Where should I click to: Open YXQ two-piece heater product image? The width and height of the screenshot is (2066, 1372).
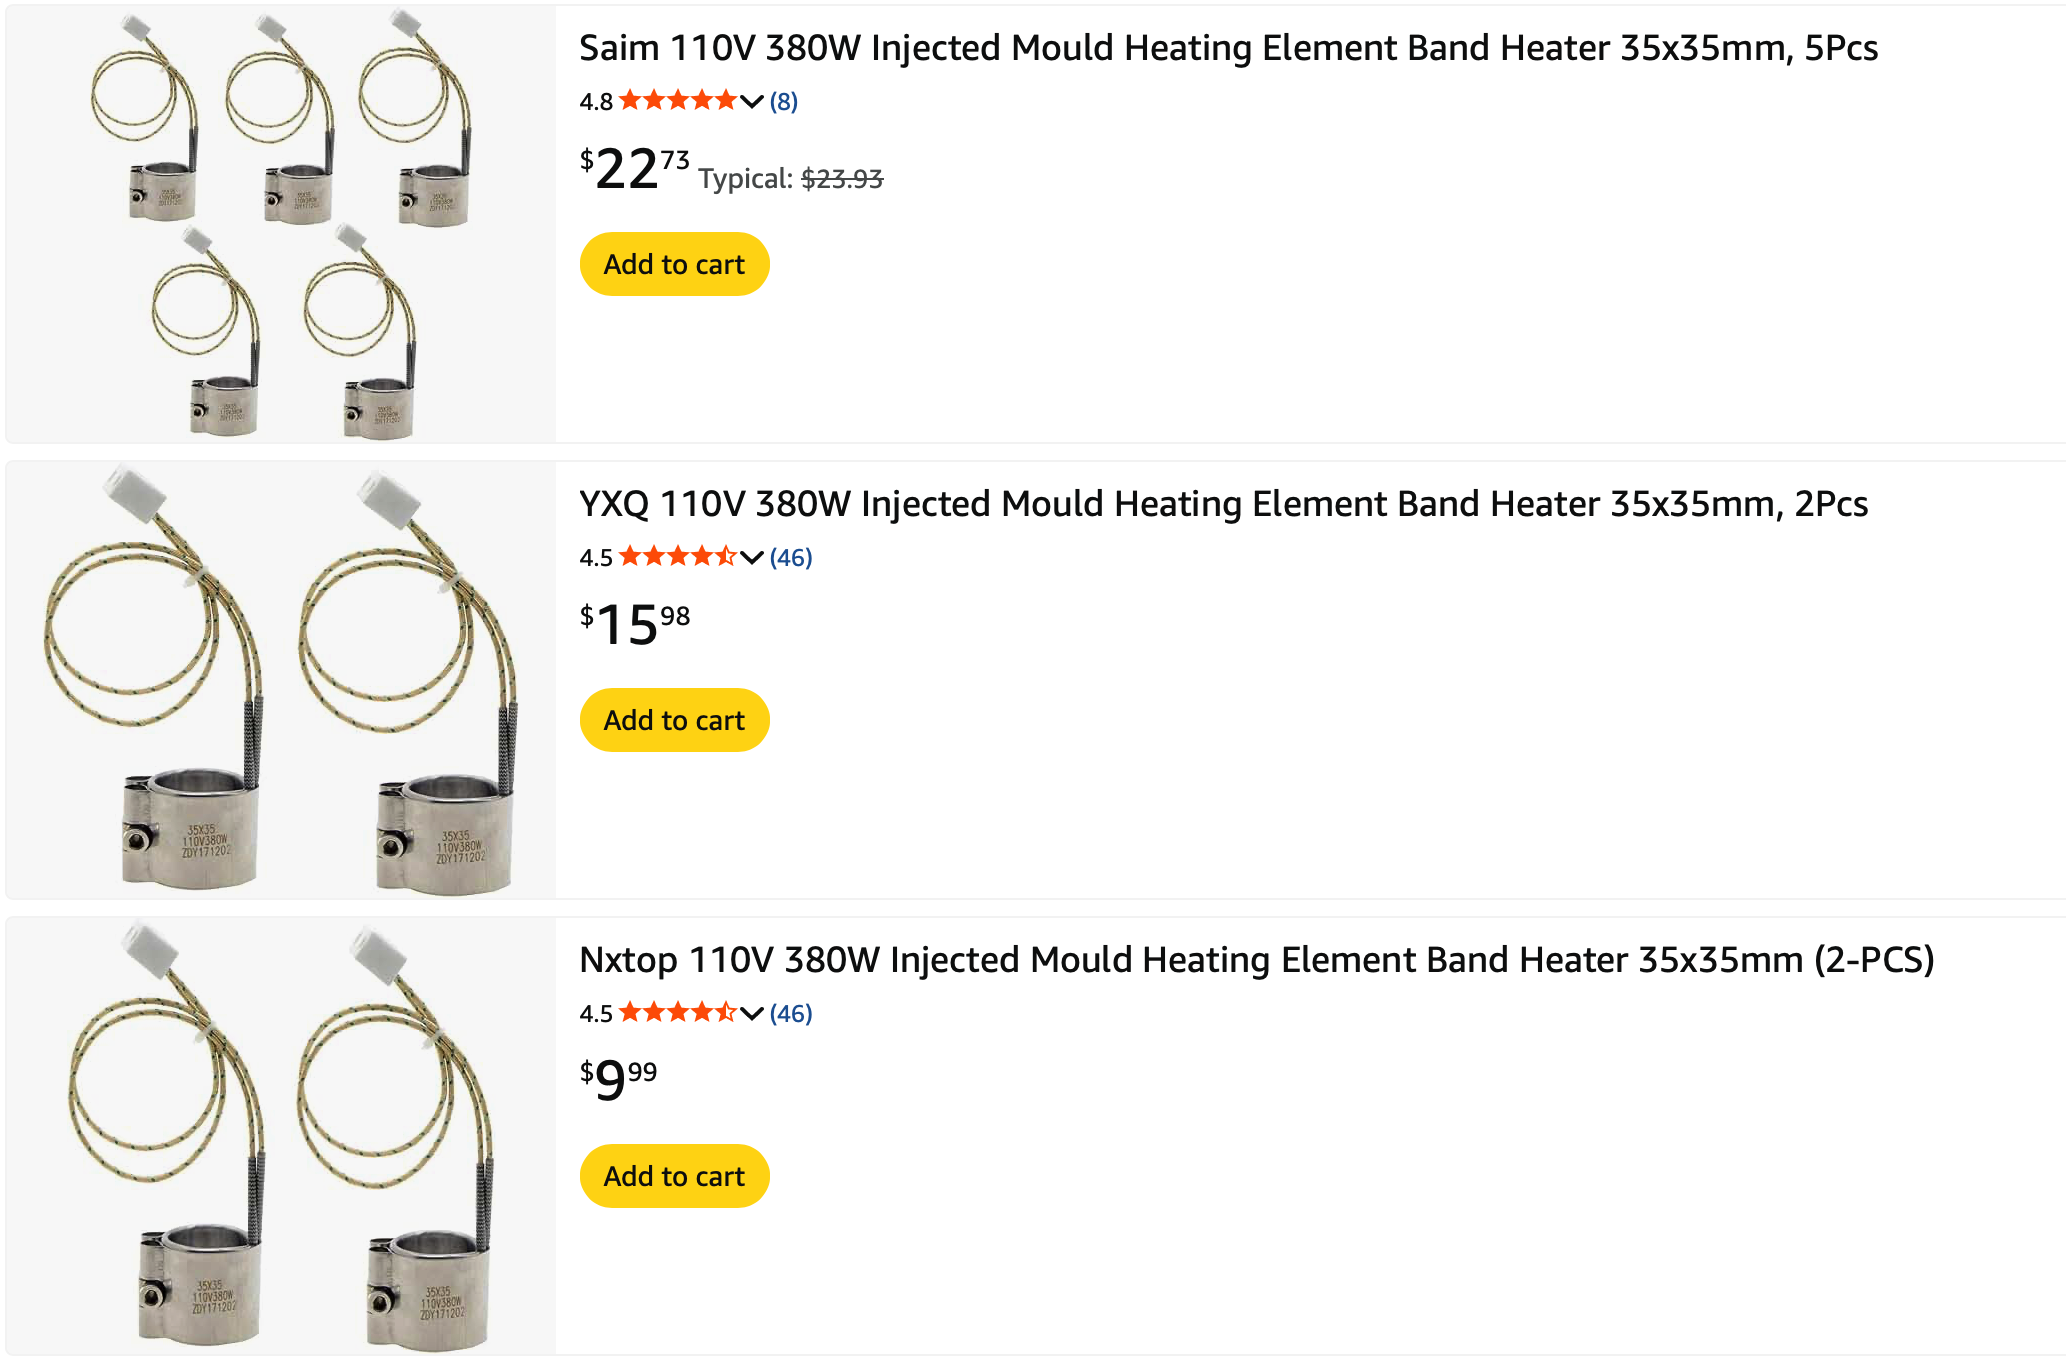coord(281,680)
